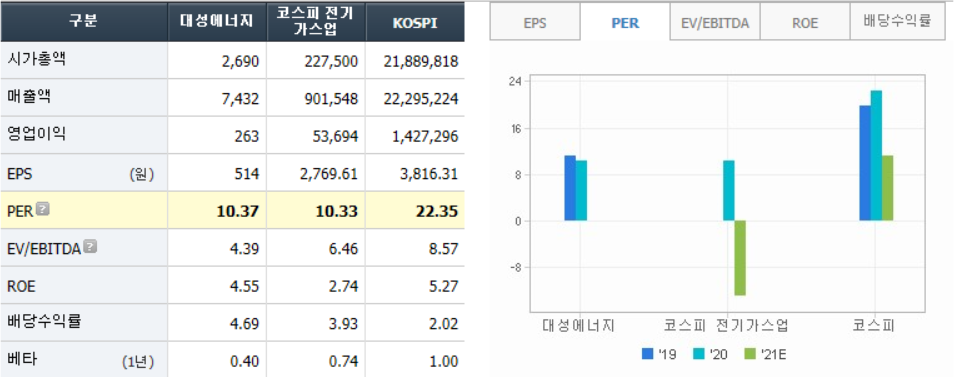This screenshot has width=955, height=377.
Task: Switch to the EPS chart tab
Action: click(x=535, y=23)
